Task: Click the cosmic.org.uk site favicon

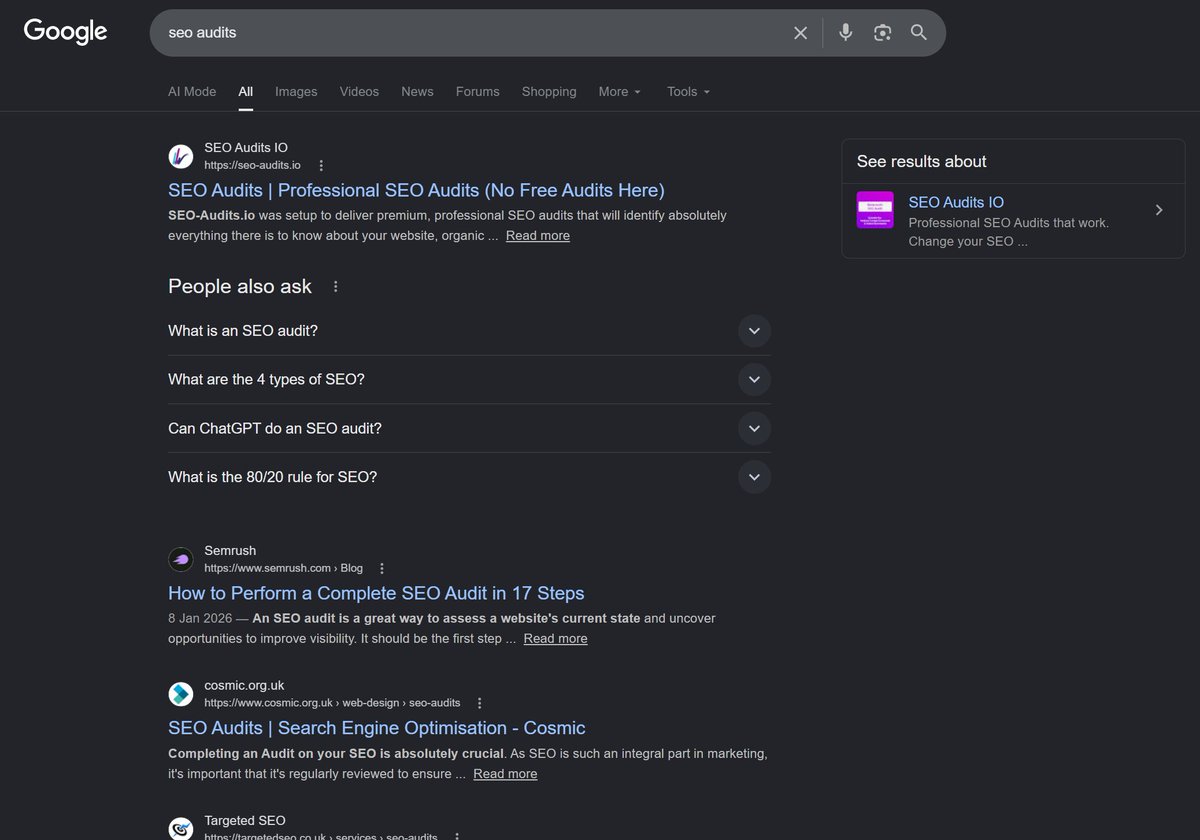Action: tap(181, 694)
